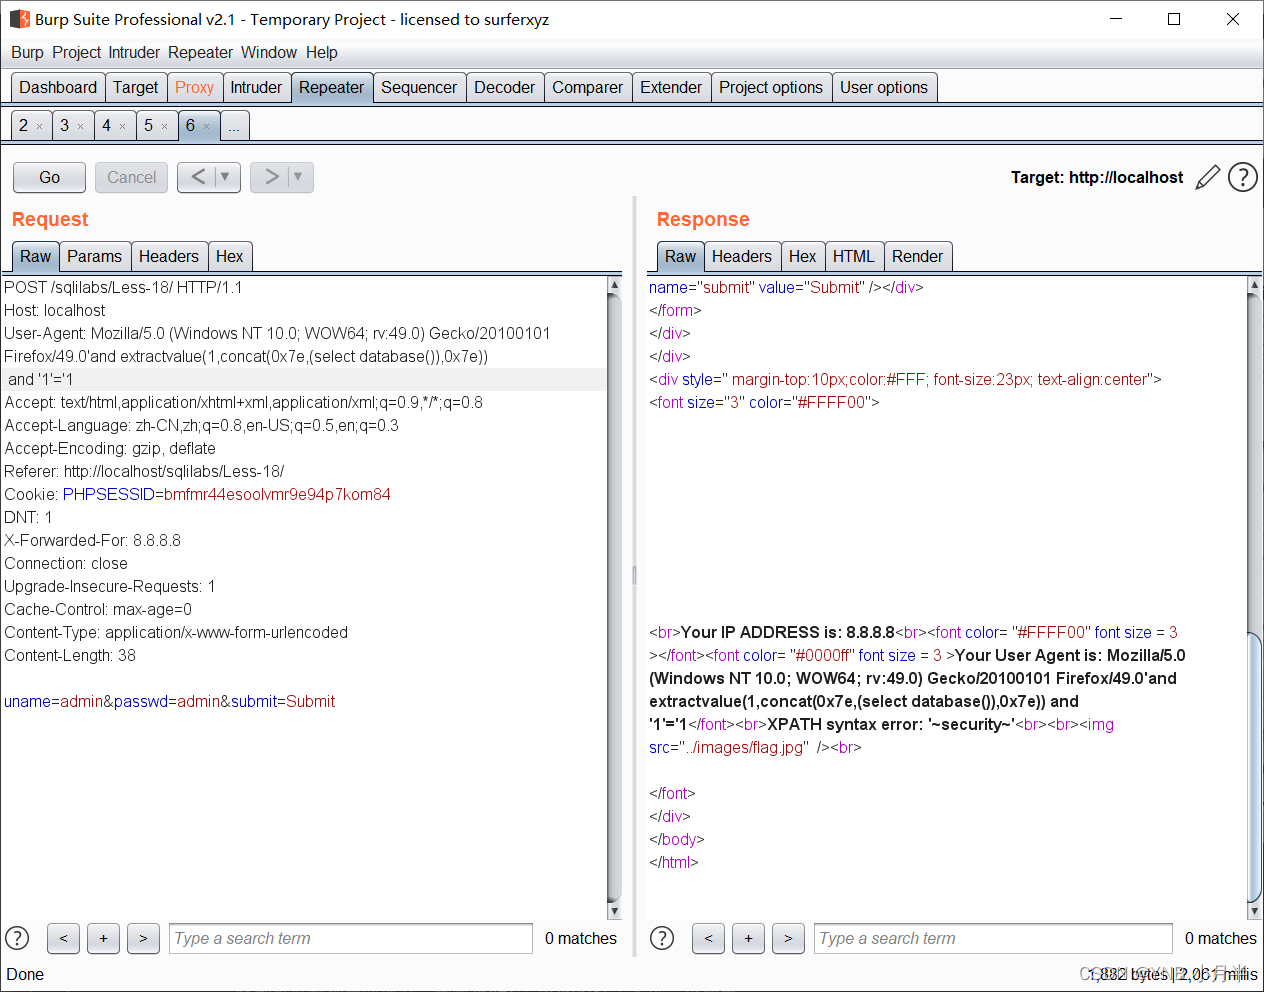Open the User options tab
This screenshot has height=992, width=1264.
click(x=883, y=87)
